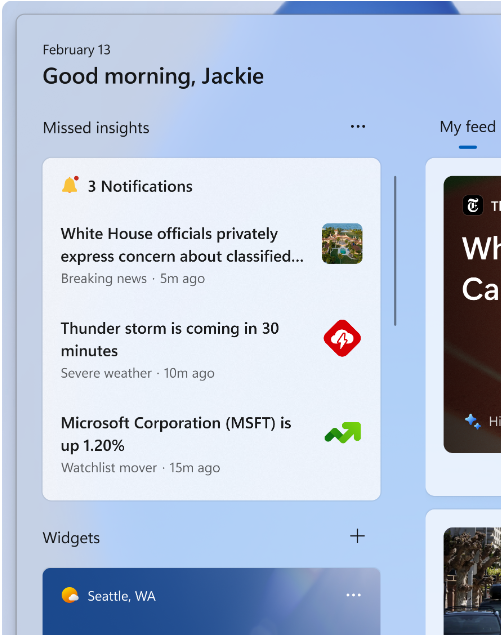Open White House officials breaking news headline
Screen dimensions: 501x635
tap(182, 245)
